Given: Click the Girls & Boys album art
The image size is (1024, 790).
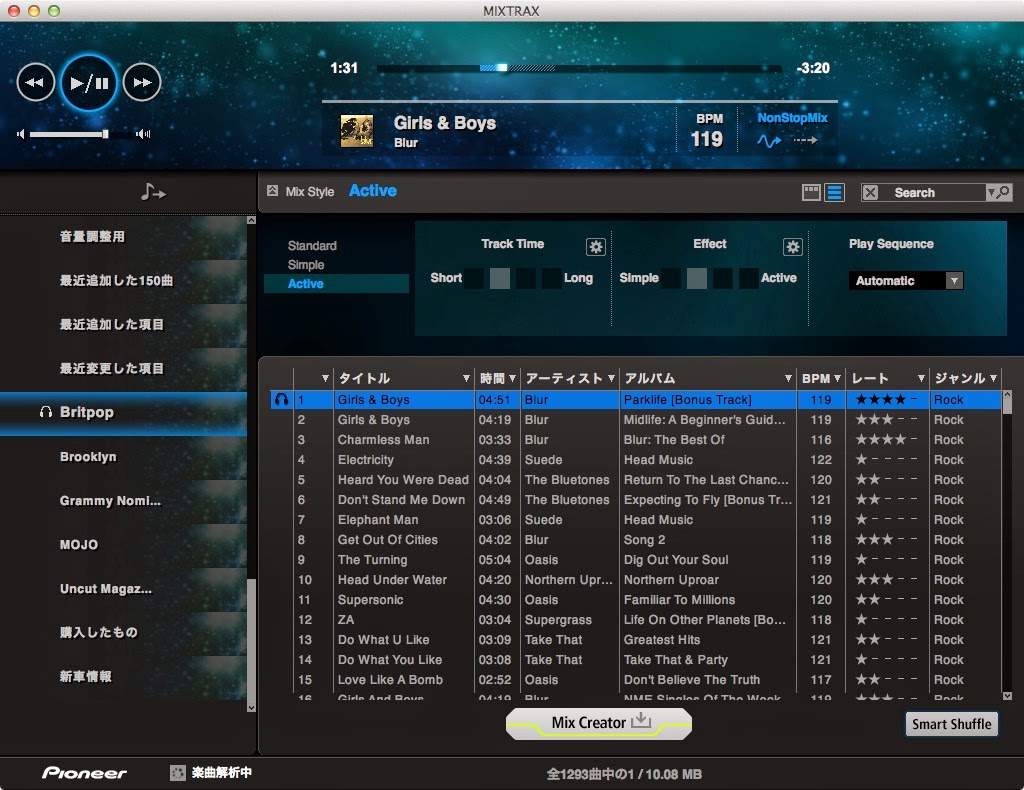Looking at the screenshot, I should tap(357, 131).
